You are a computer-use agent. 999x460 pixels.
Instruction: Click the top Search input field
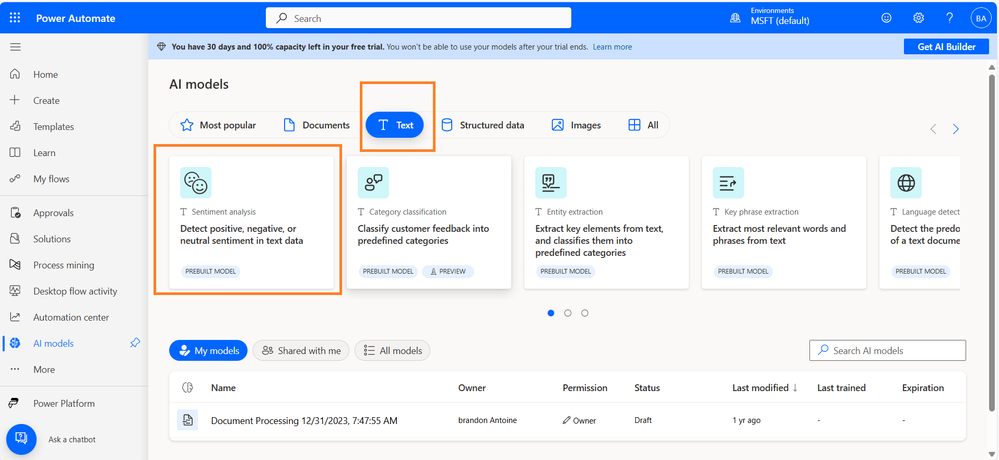(x=419, y=18)
